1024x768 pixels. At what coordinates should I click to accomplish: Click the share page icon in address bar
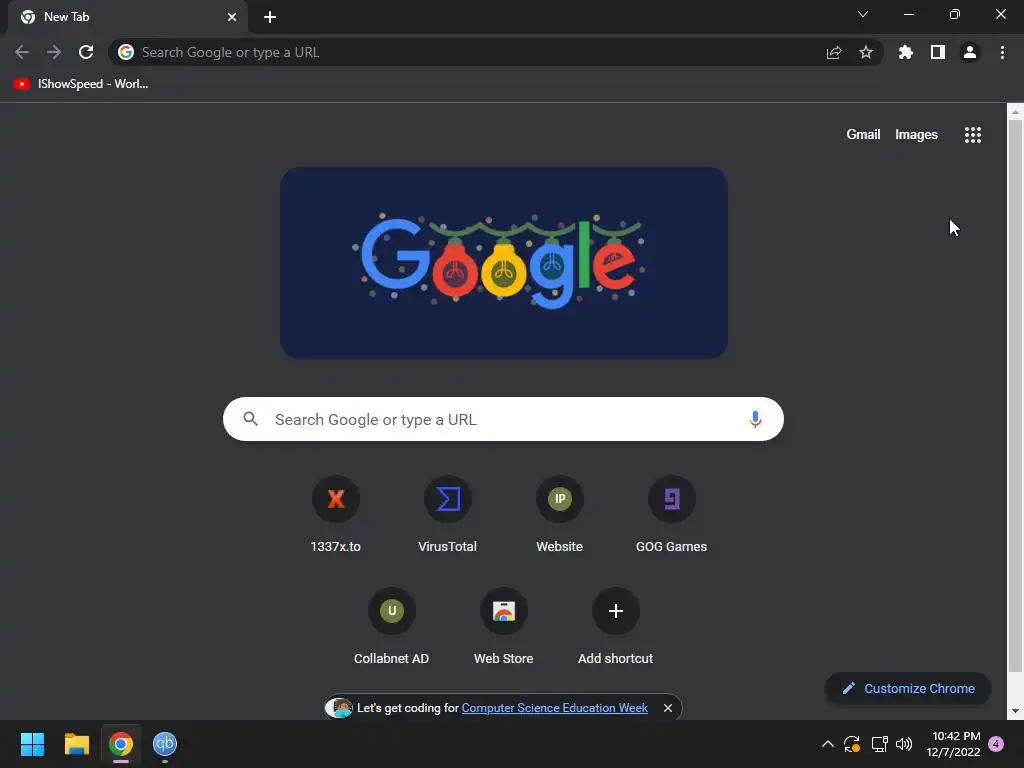(x=834, y=53)
